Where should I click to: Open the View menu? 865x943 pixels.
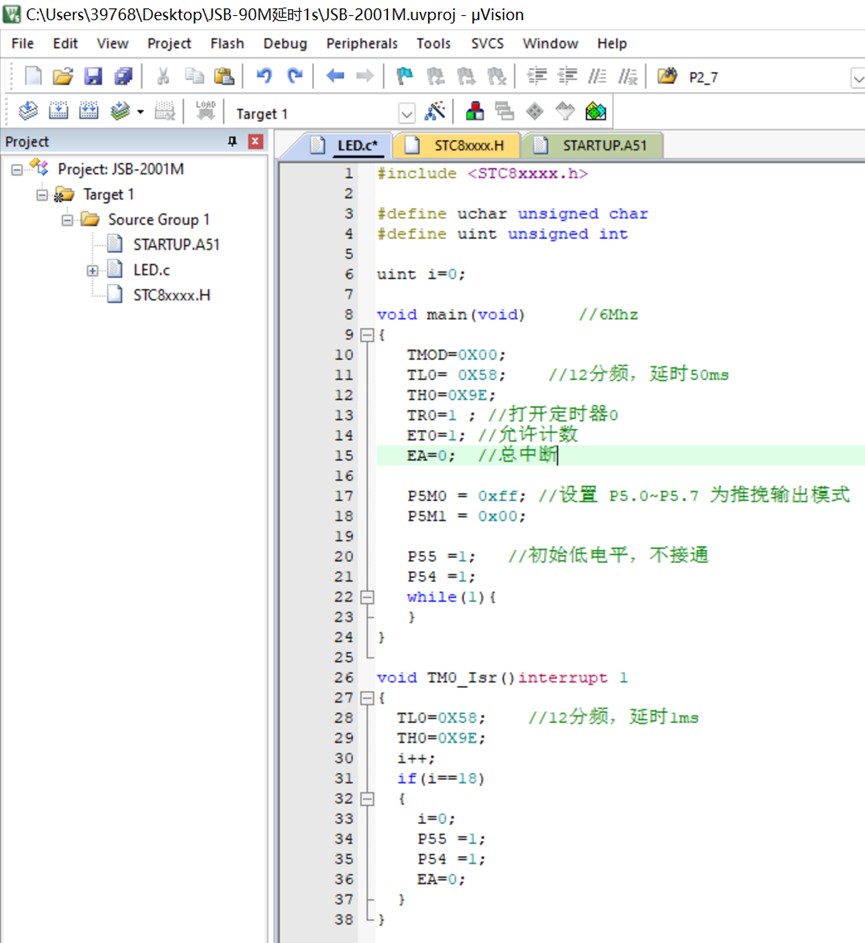(112, 43)
